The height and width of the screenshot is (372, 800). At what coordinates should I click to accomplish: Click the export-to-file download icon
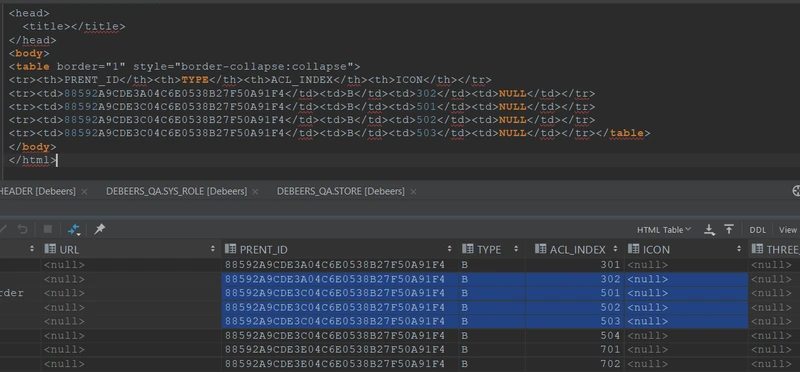pyautogui.click(x=709, y=230)
